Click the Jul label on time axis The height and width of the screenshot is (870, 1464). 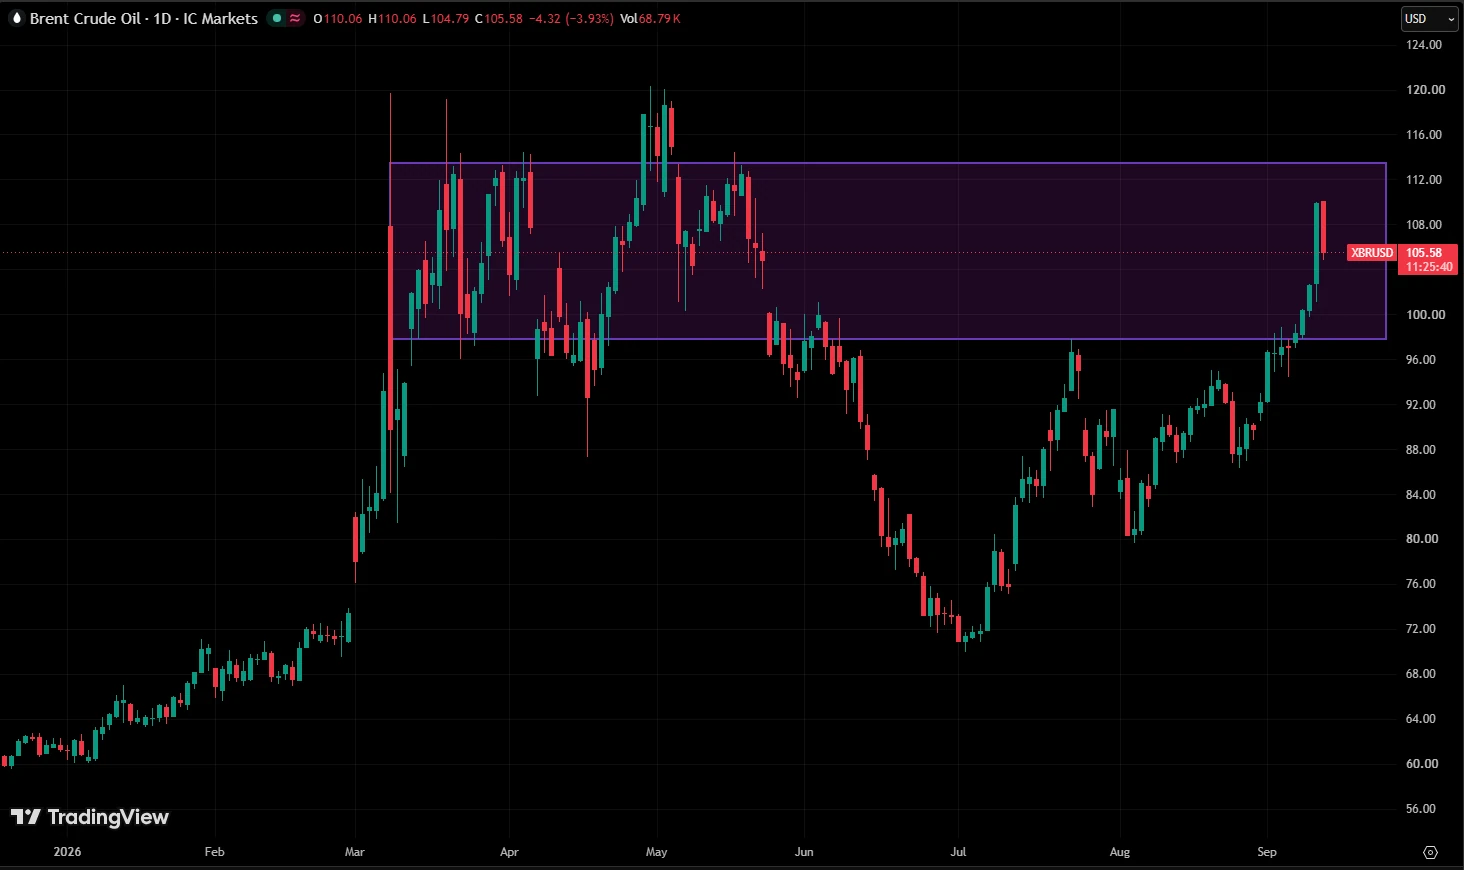[x=958, y=852]
